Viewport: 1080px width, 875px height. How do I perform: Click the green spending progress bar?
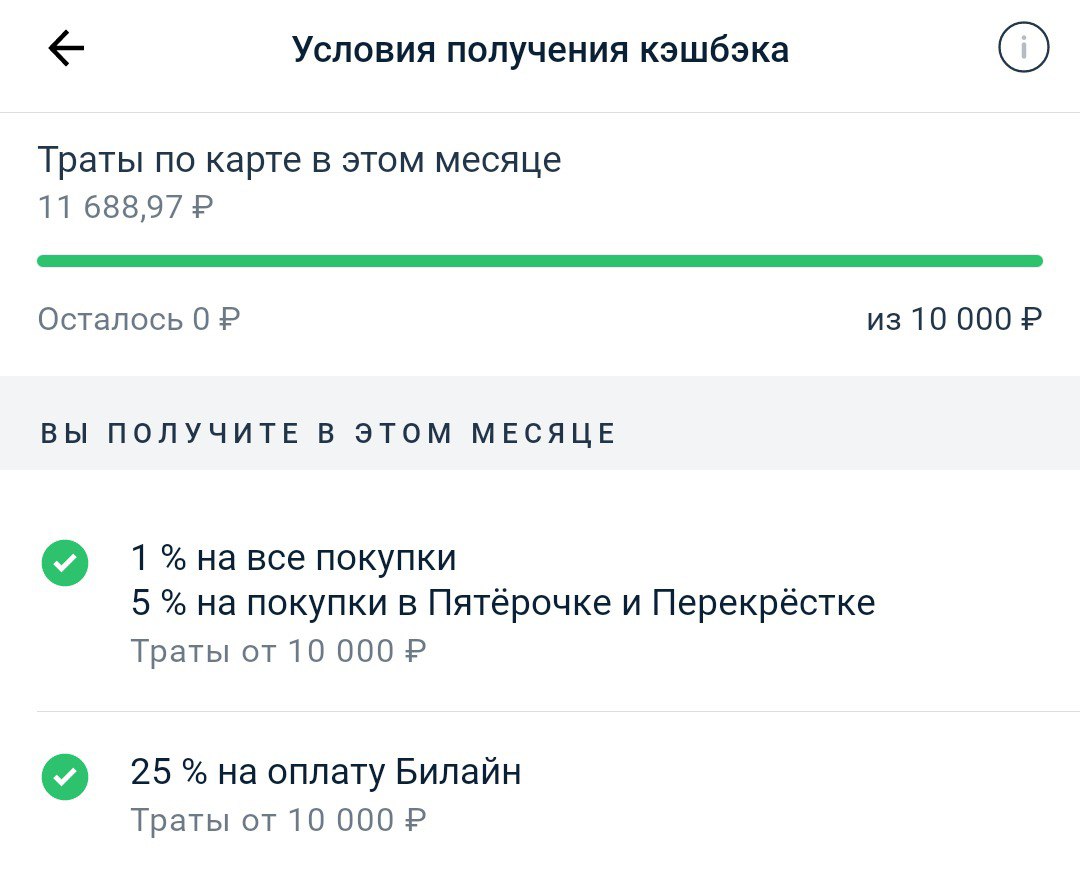coord(539,261)
